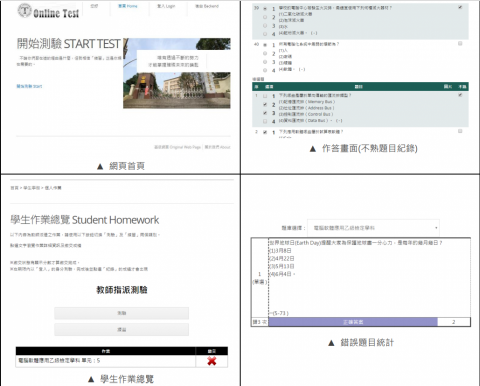Click the 首頁 breadcrumb link
This screenshot has height=386, width=480.
click(x=14, y=188)
